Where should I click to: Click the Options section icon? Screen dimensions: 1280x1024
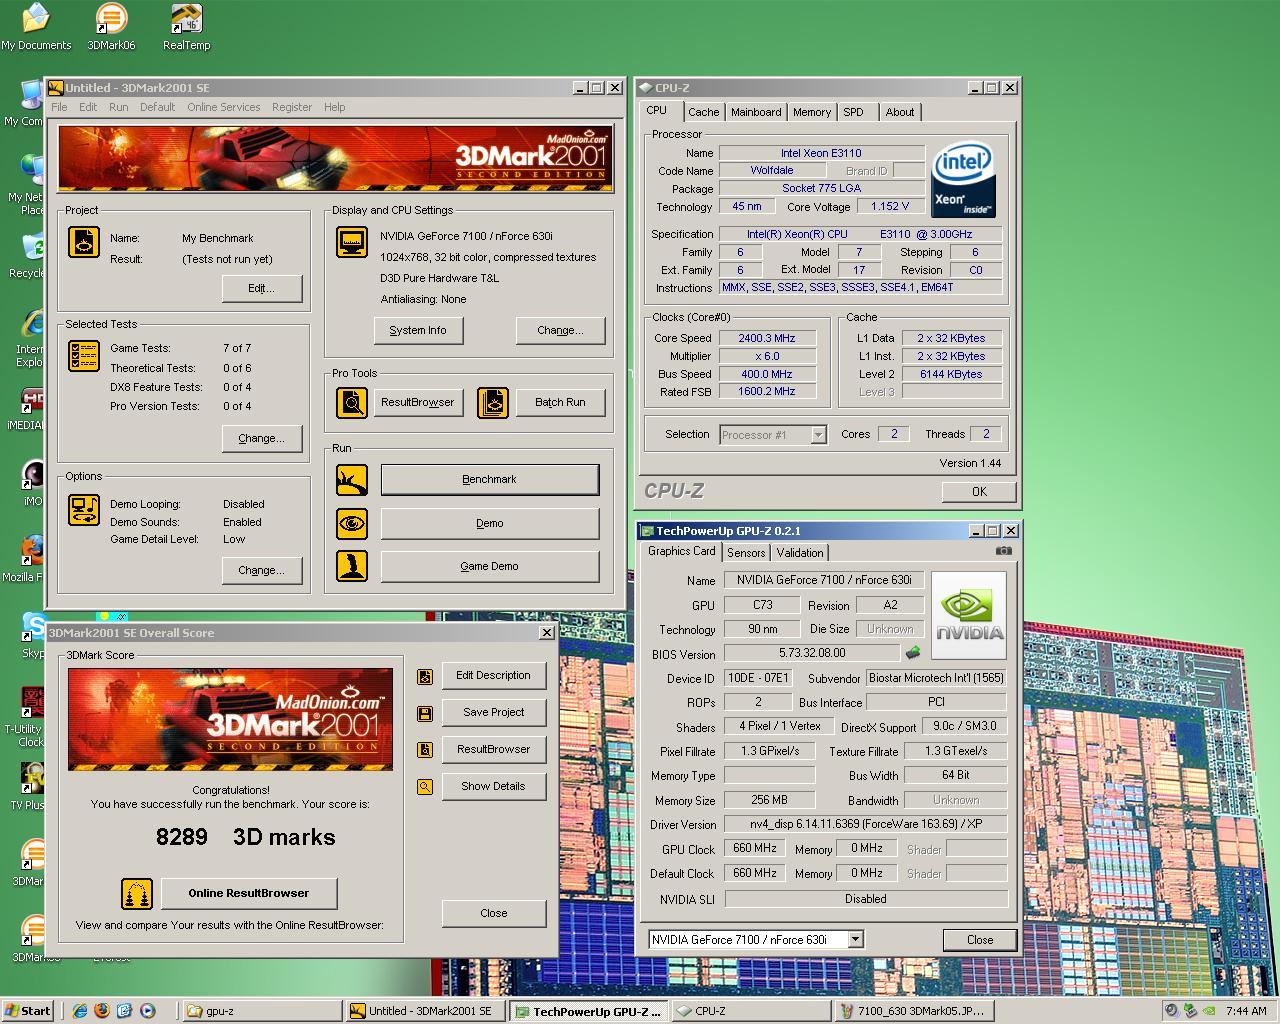(x=84, y=510)
